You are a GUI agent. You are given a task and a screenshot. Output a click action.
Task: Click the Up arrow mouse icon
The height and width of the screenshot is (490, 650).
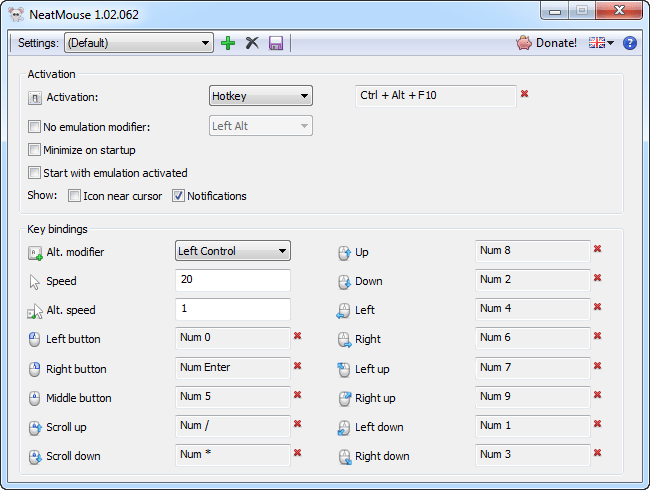[x=344, y=252]
